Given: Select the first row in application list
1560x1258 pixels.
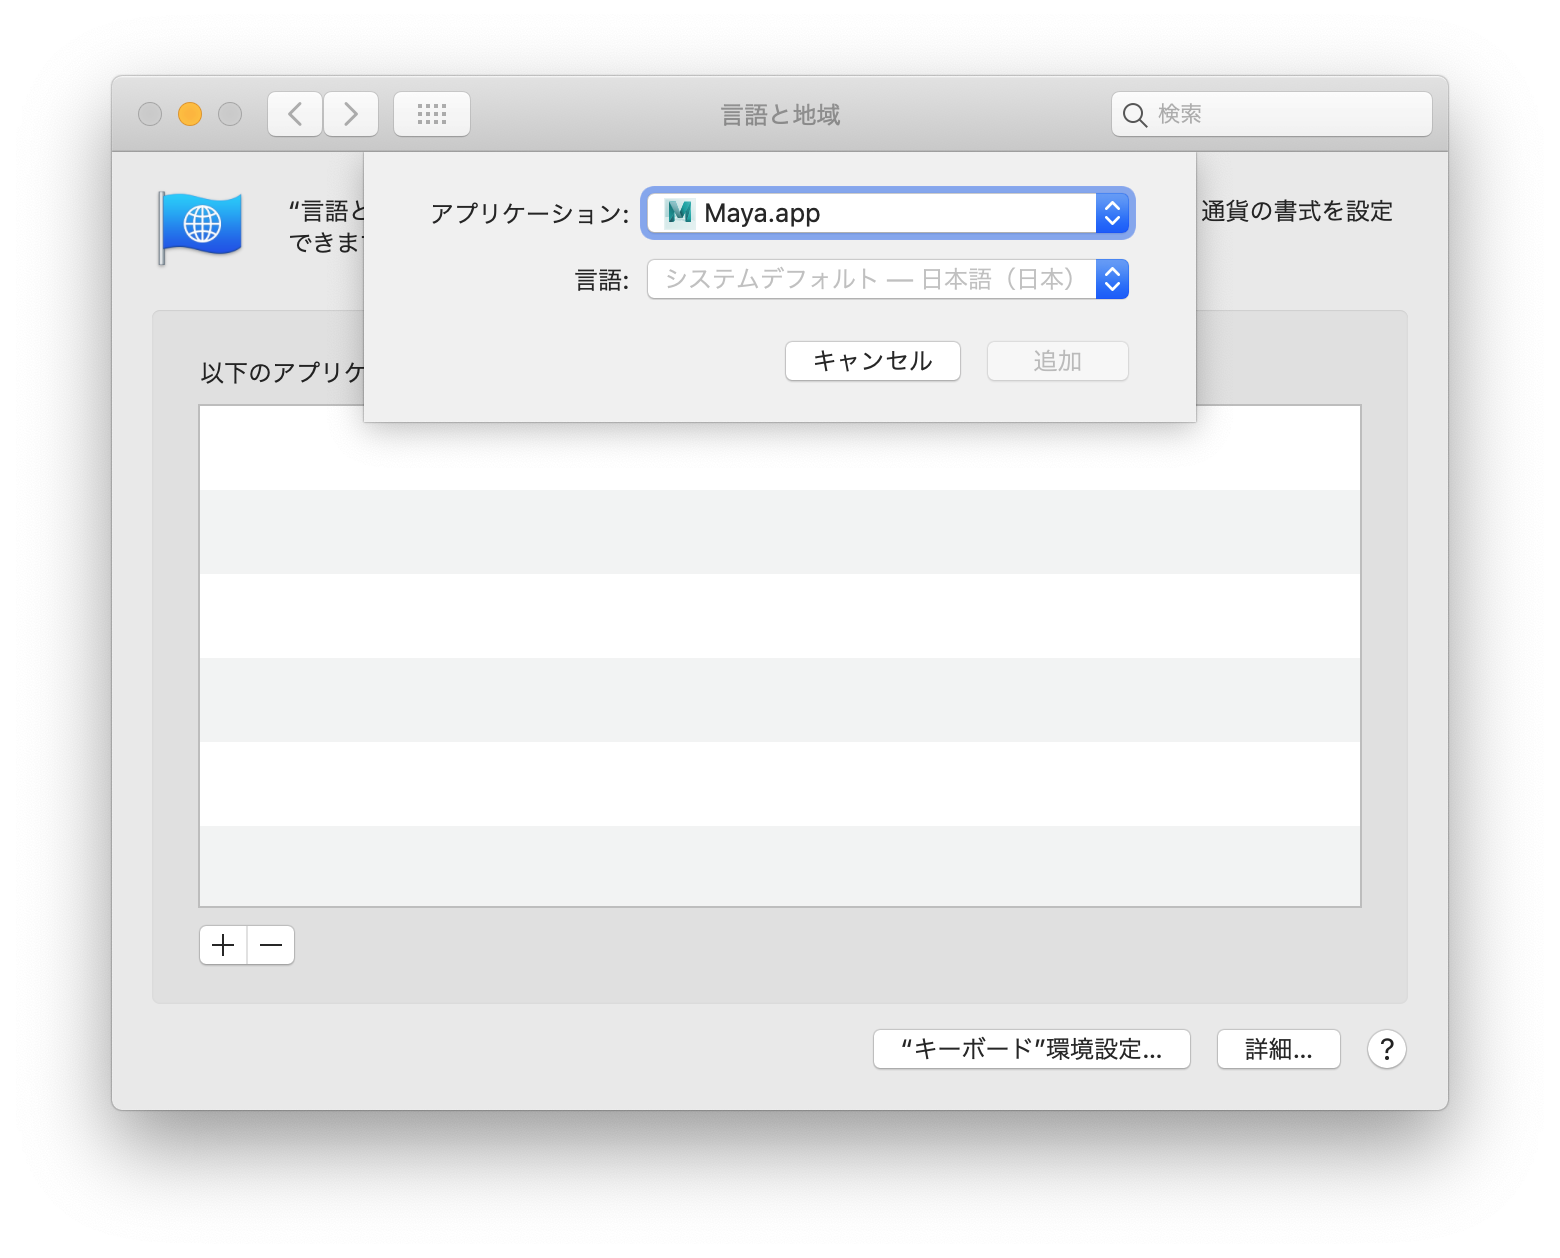Looking at the screenshot, I should [x=780, y=448].
